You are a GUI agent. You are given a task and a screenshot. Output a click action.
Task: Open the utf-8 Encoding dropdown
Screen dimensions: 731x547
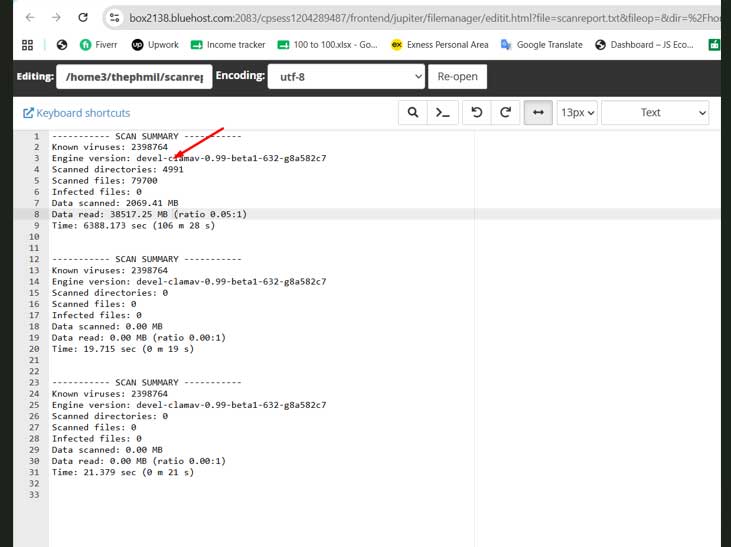(x=346, y=76)
